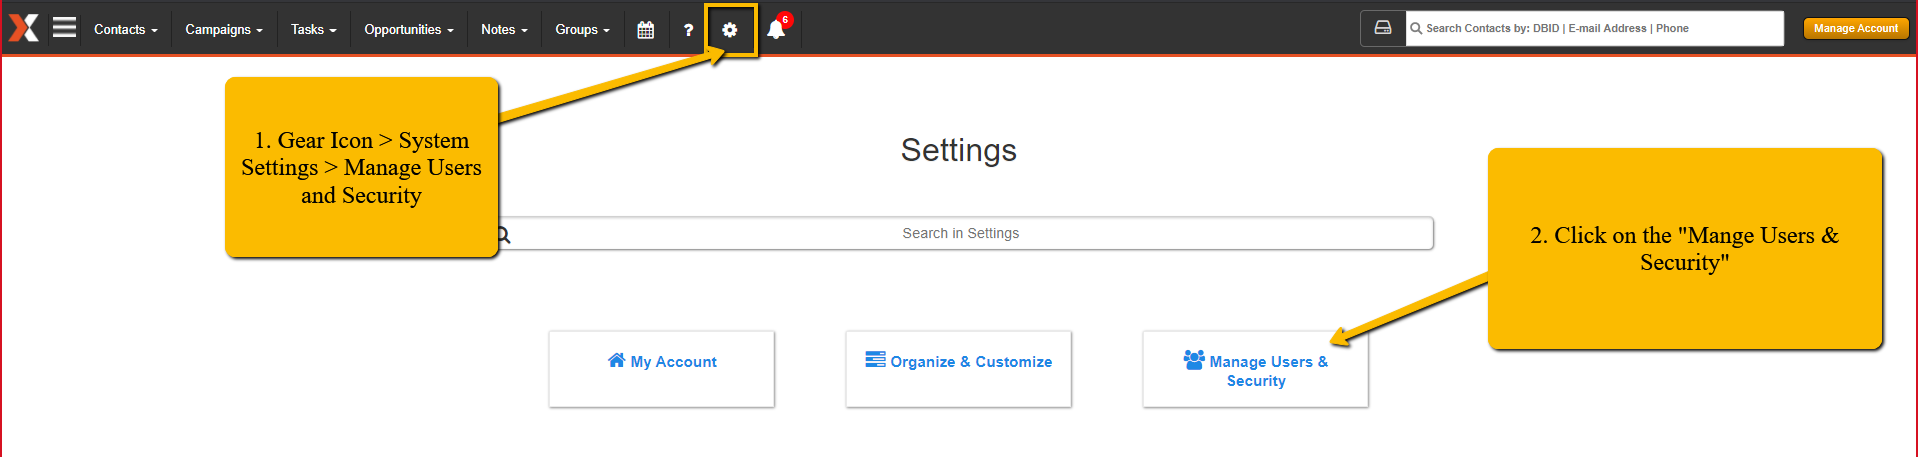
Task: Expand the Notes dropdown menu
Action: pyautogui.click(x=504, y=30)
